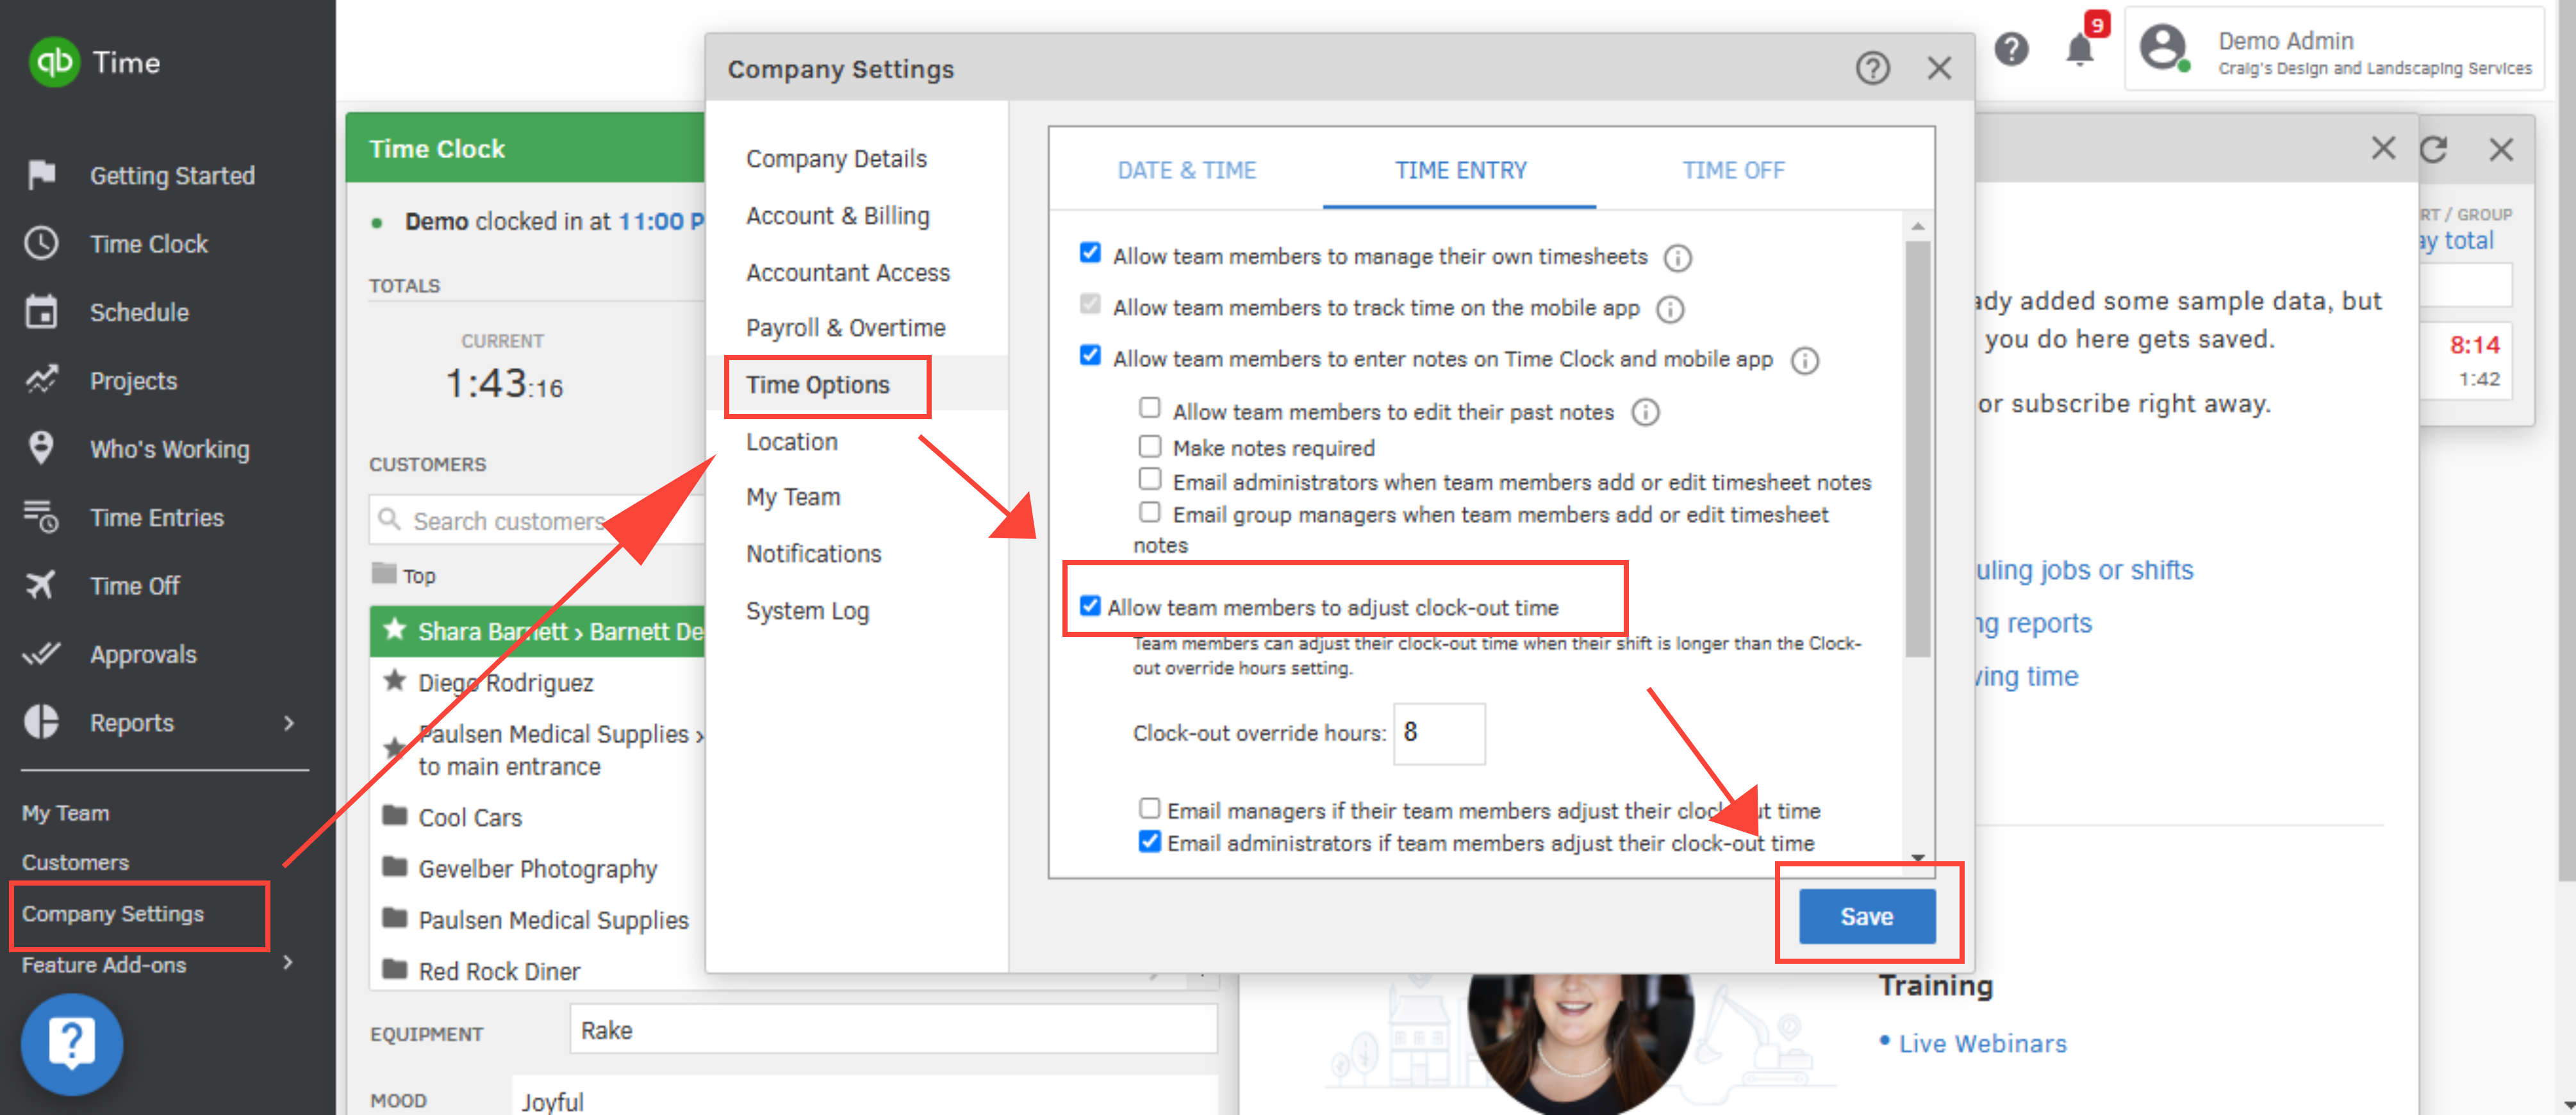Expand the Reports sidebar submenu arrow

click(x=289, y=722)
